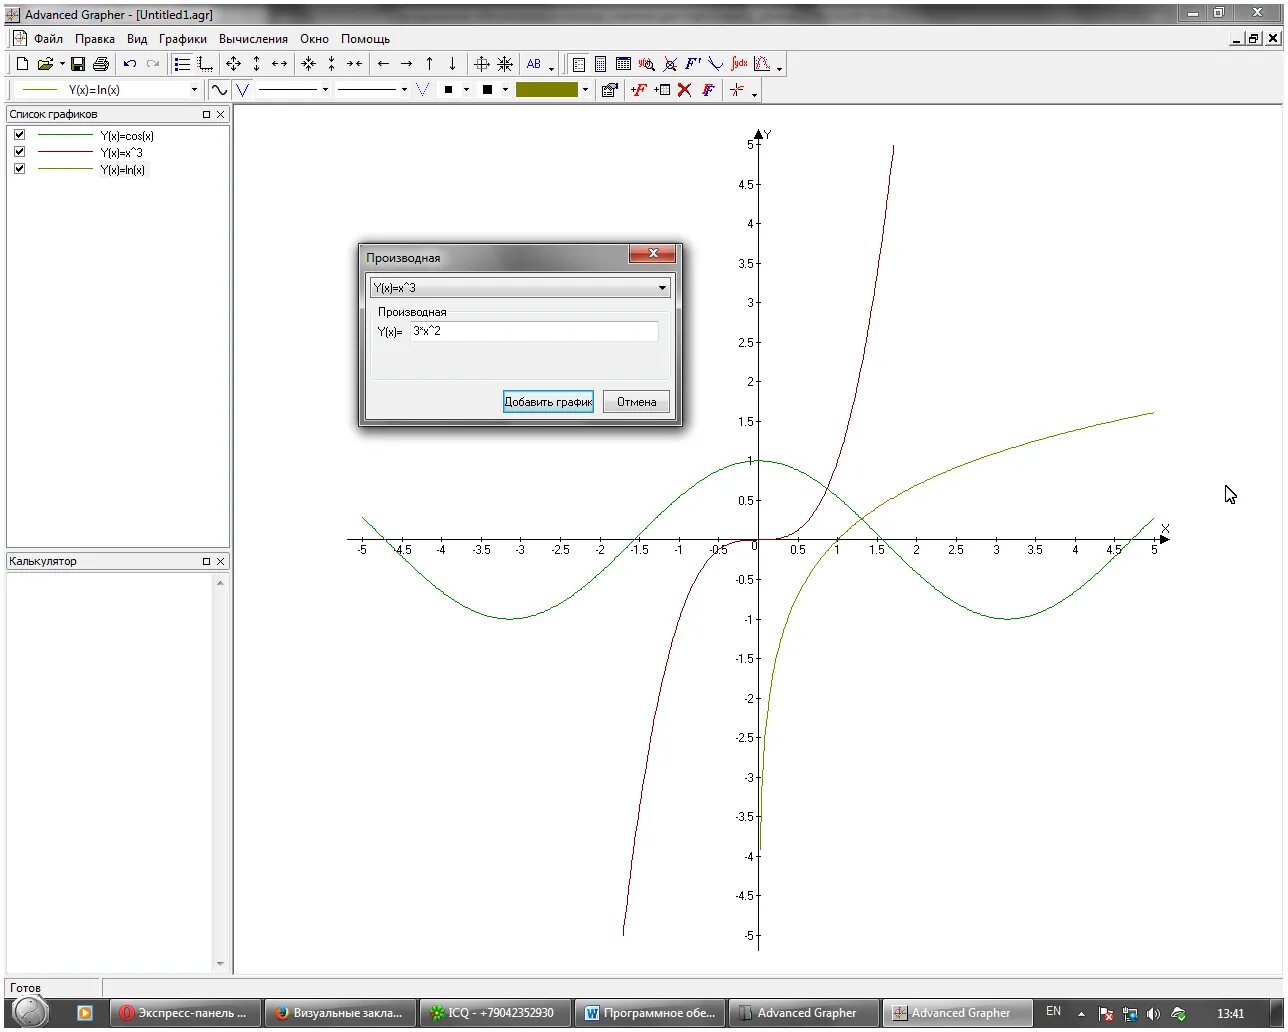Create a new document with the blank page icon
1288x1032 pixels.
click(x=22, y=64)
